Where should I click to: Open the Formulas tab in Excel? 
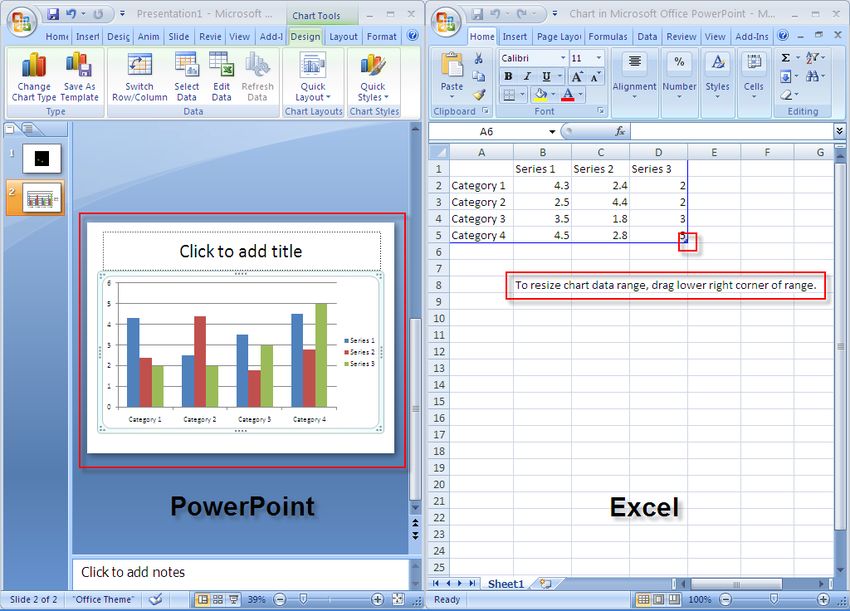point(608,36)
